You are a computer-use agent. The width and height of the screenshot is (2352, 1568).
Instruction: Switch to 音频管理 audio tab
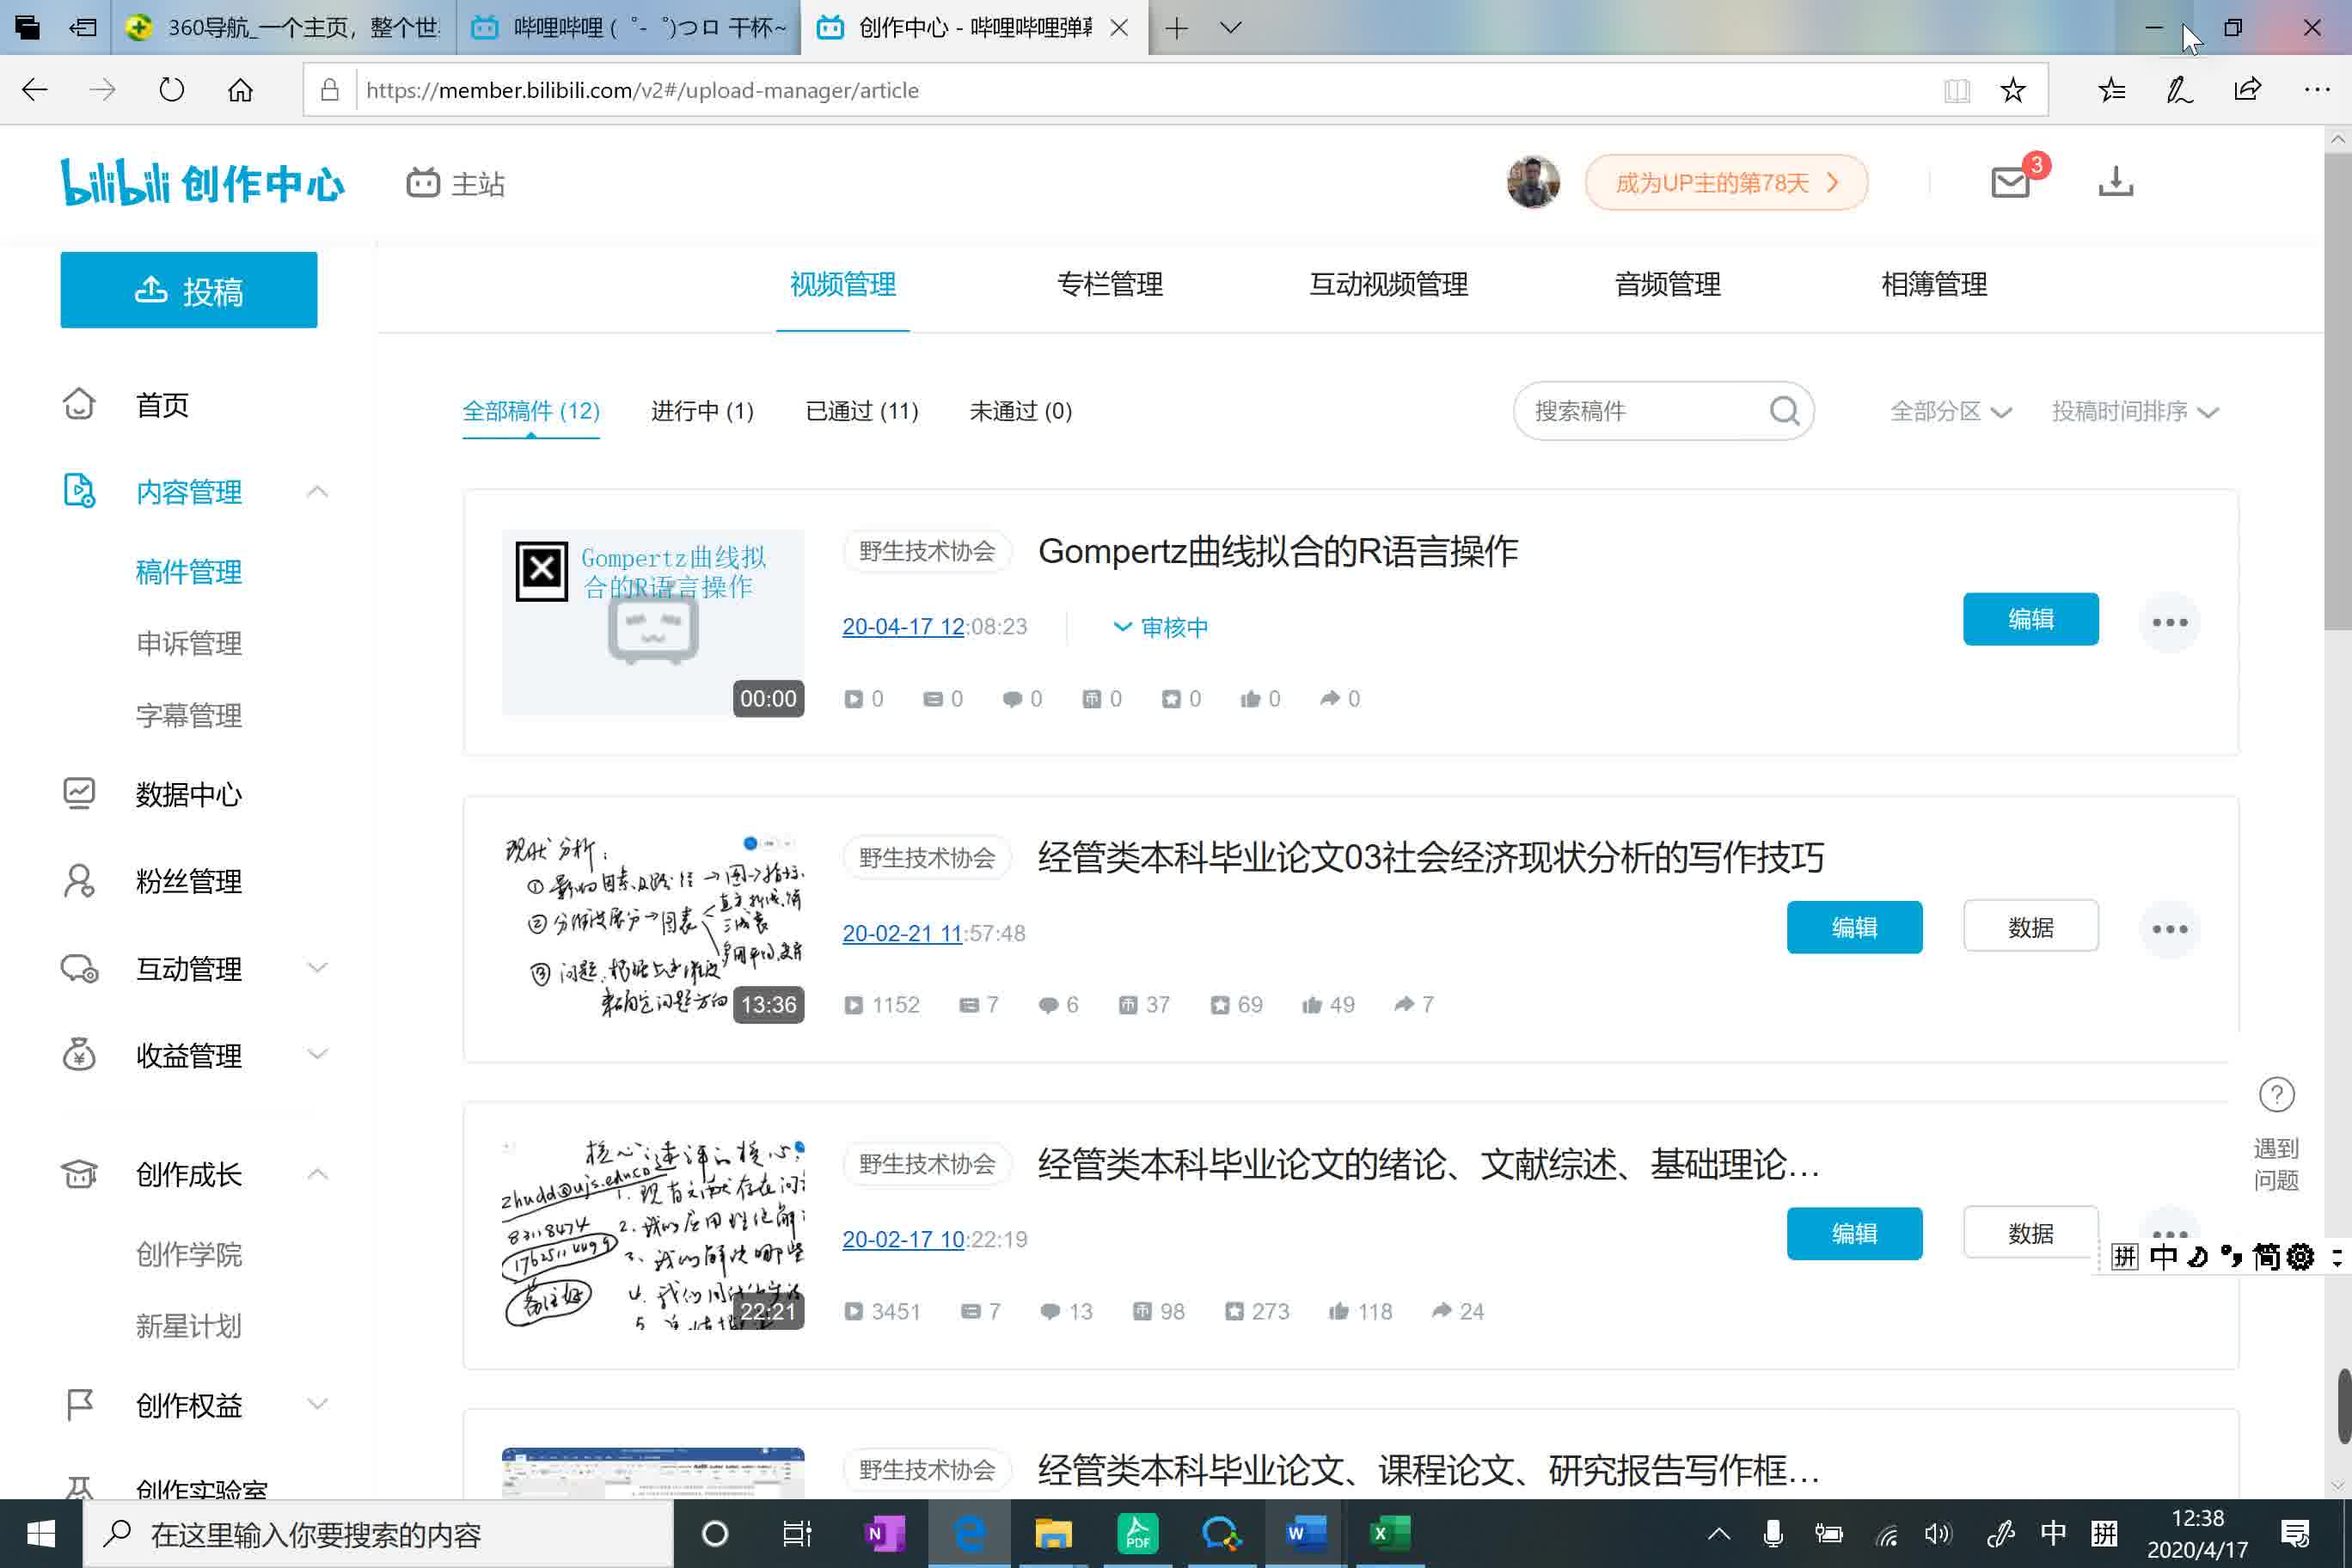pos(1668,284)
